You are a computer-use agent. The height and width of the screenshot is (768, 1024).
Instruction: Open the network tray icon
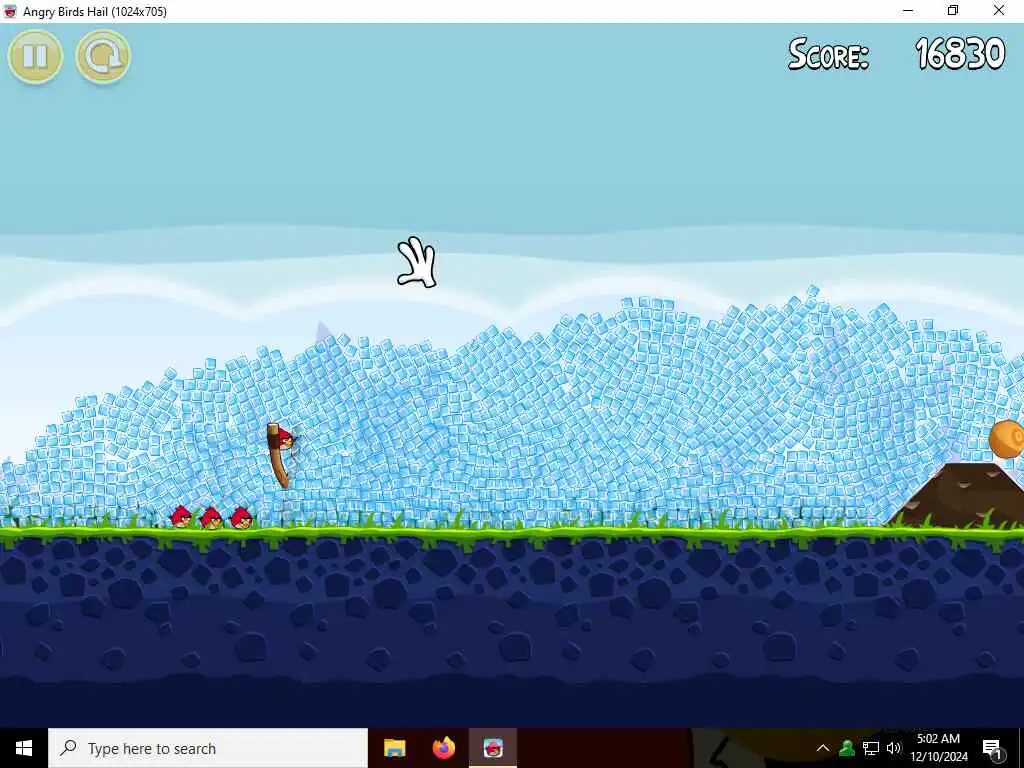[871, 748]
